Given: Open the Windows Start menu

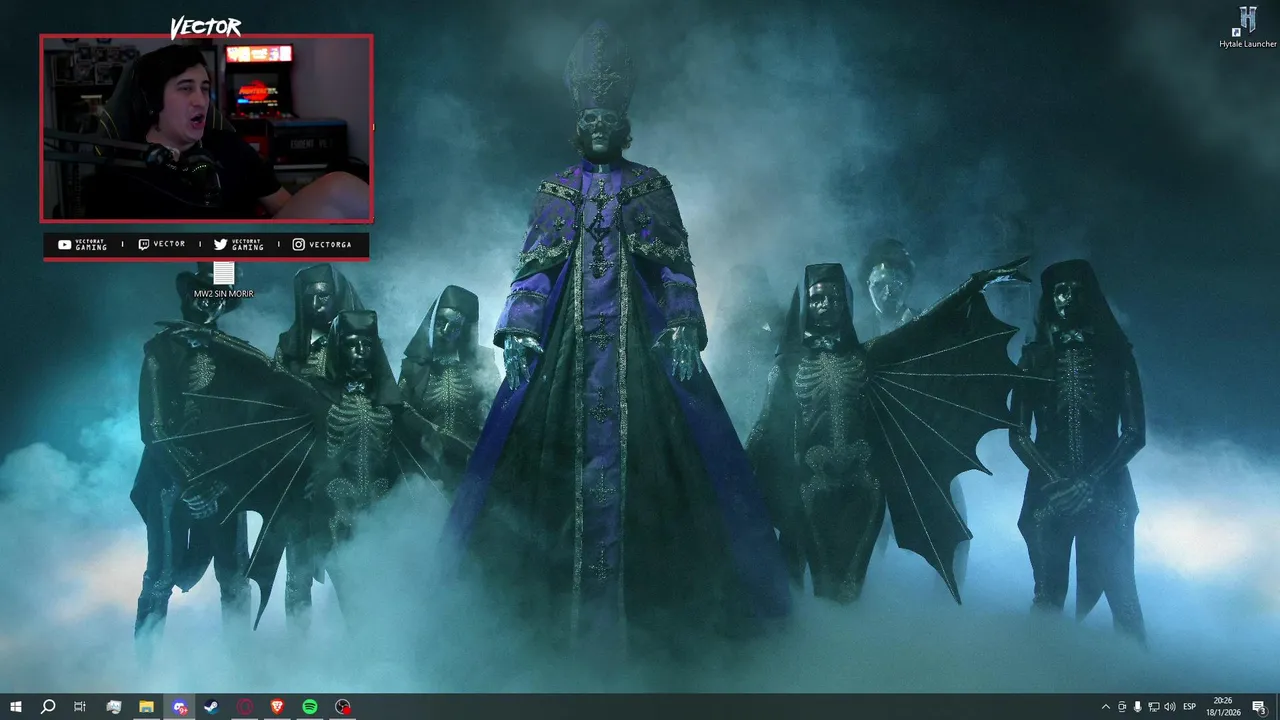Looking at the screenshot, I should [16, 707].
